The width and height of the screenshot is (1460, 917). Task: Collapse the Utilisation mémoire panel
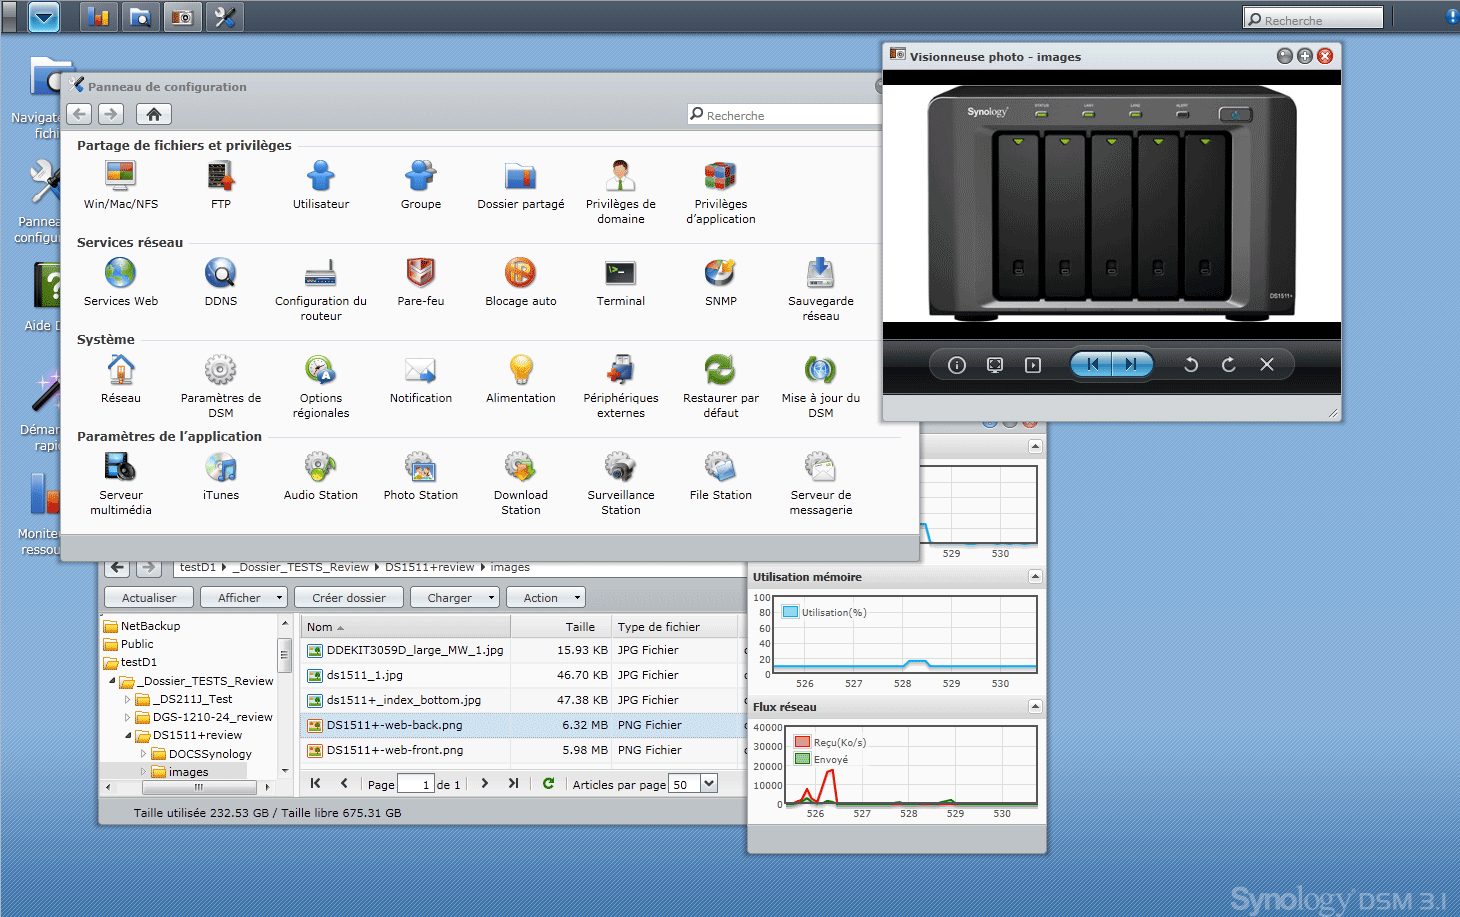coord(1035,577)
